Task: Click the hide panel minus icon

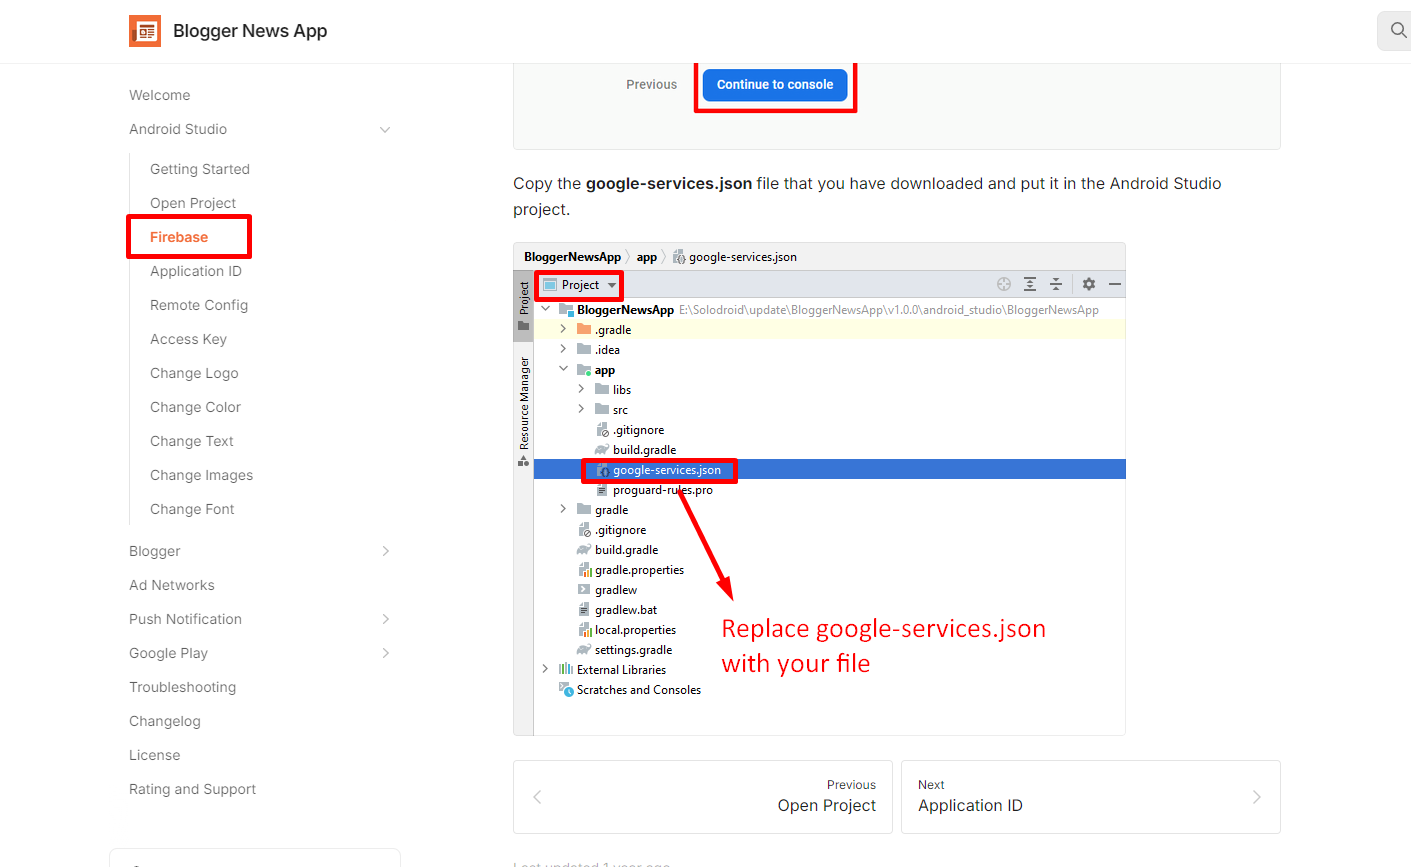Action: coord(1115,285)
